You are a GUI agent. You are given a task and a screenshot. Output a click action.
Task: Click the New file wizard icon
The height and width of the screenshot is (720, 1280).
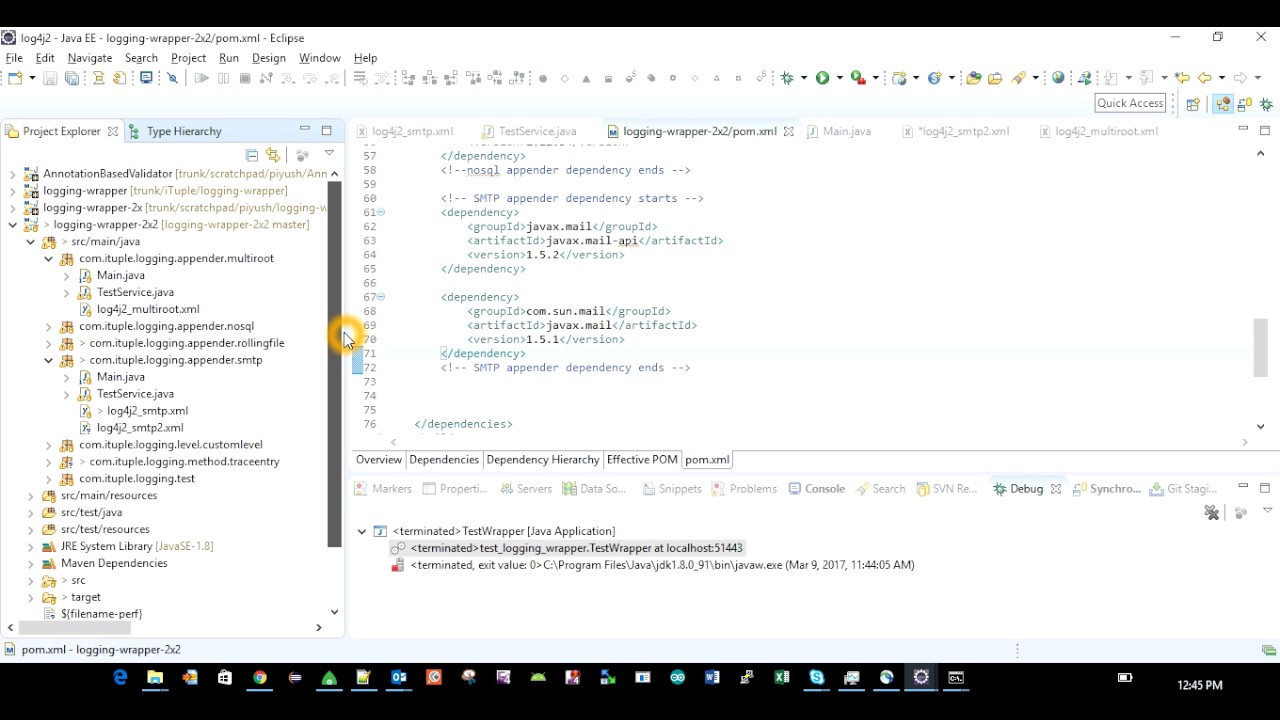pyautogui.click(x=13, y=78)
